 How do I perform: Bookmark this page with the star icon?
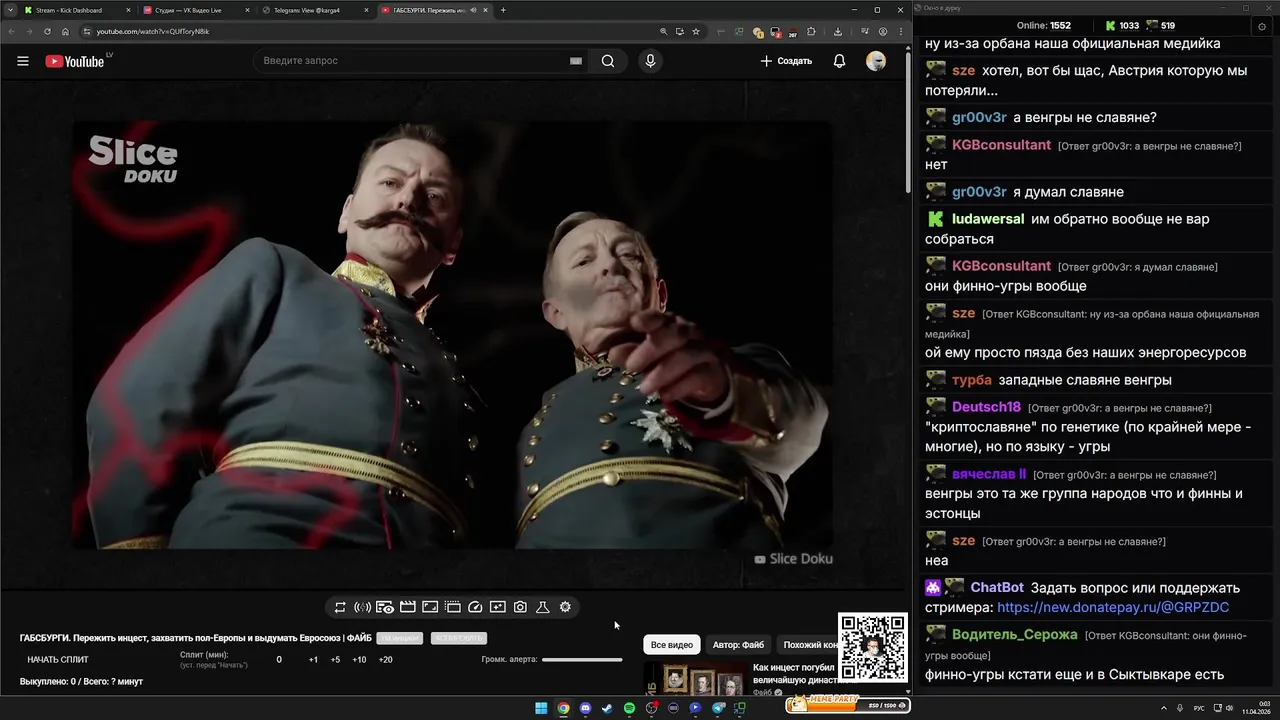[696, 31]
